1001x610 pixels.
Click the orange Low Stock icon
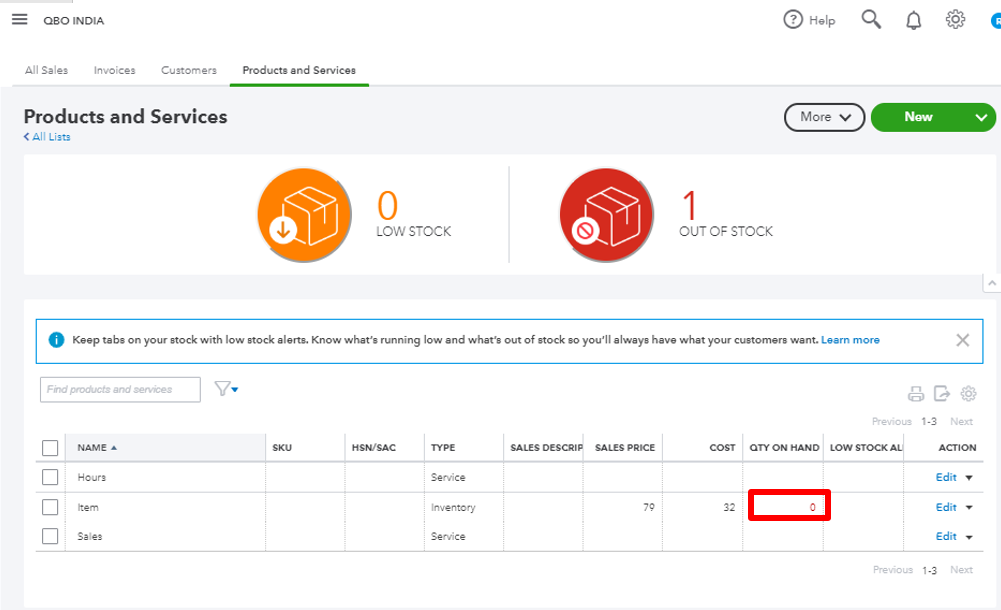(x=304, y=214)
